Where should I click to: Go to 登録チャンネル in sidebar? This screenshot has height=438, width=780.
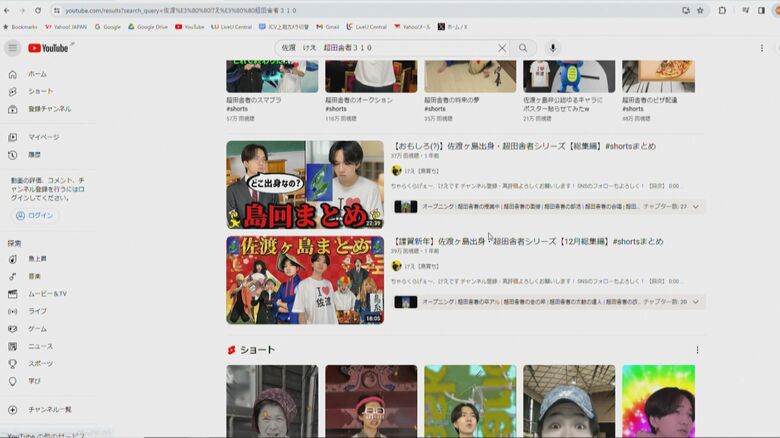[x=49, y=108]
